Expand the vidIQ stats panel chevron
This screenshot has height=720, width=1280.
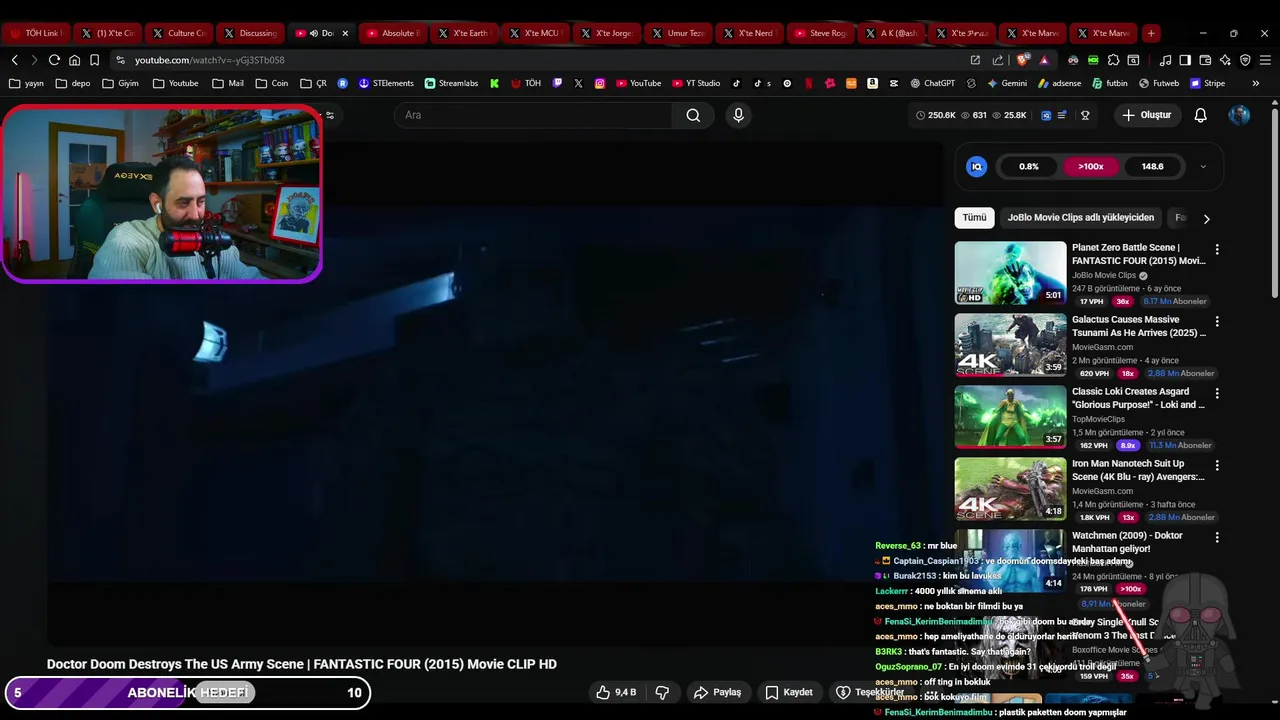1203,167
